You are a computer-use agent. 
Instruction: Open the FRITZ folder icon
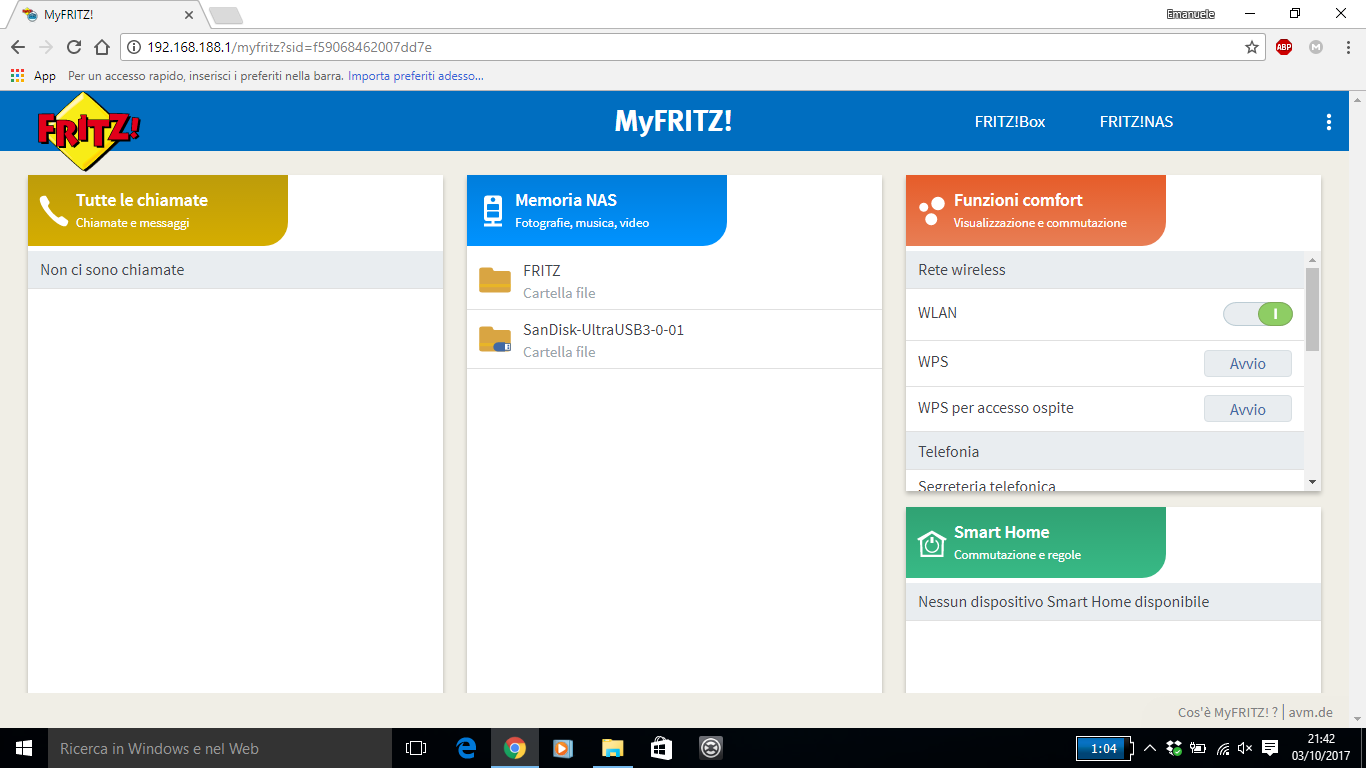pyautogui.click(x=495, y=281)
